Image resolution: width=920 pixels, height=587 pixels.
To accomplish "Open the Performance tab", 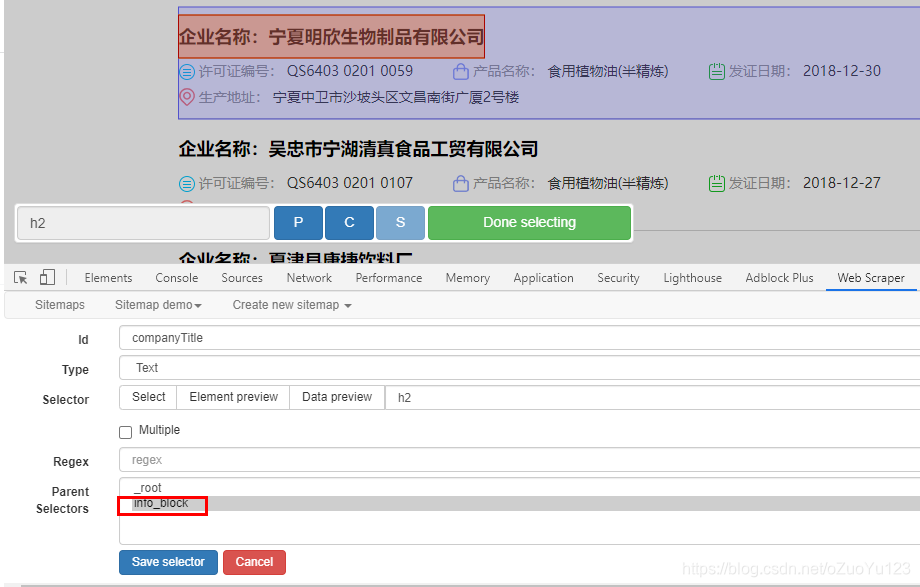I will [x=388, y=278].
